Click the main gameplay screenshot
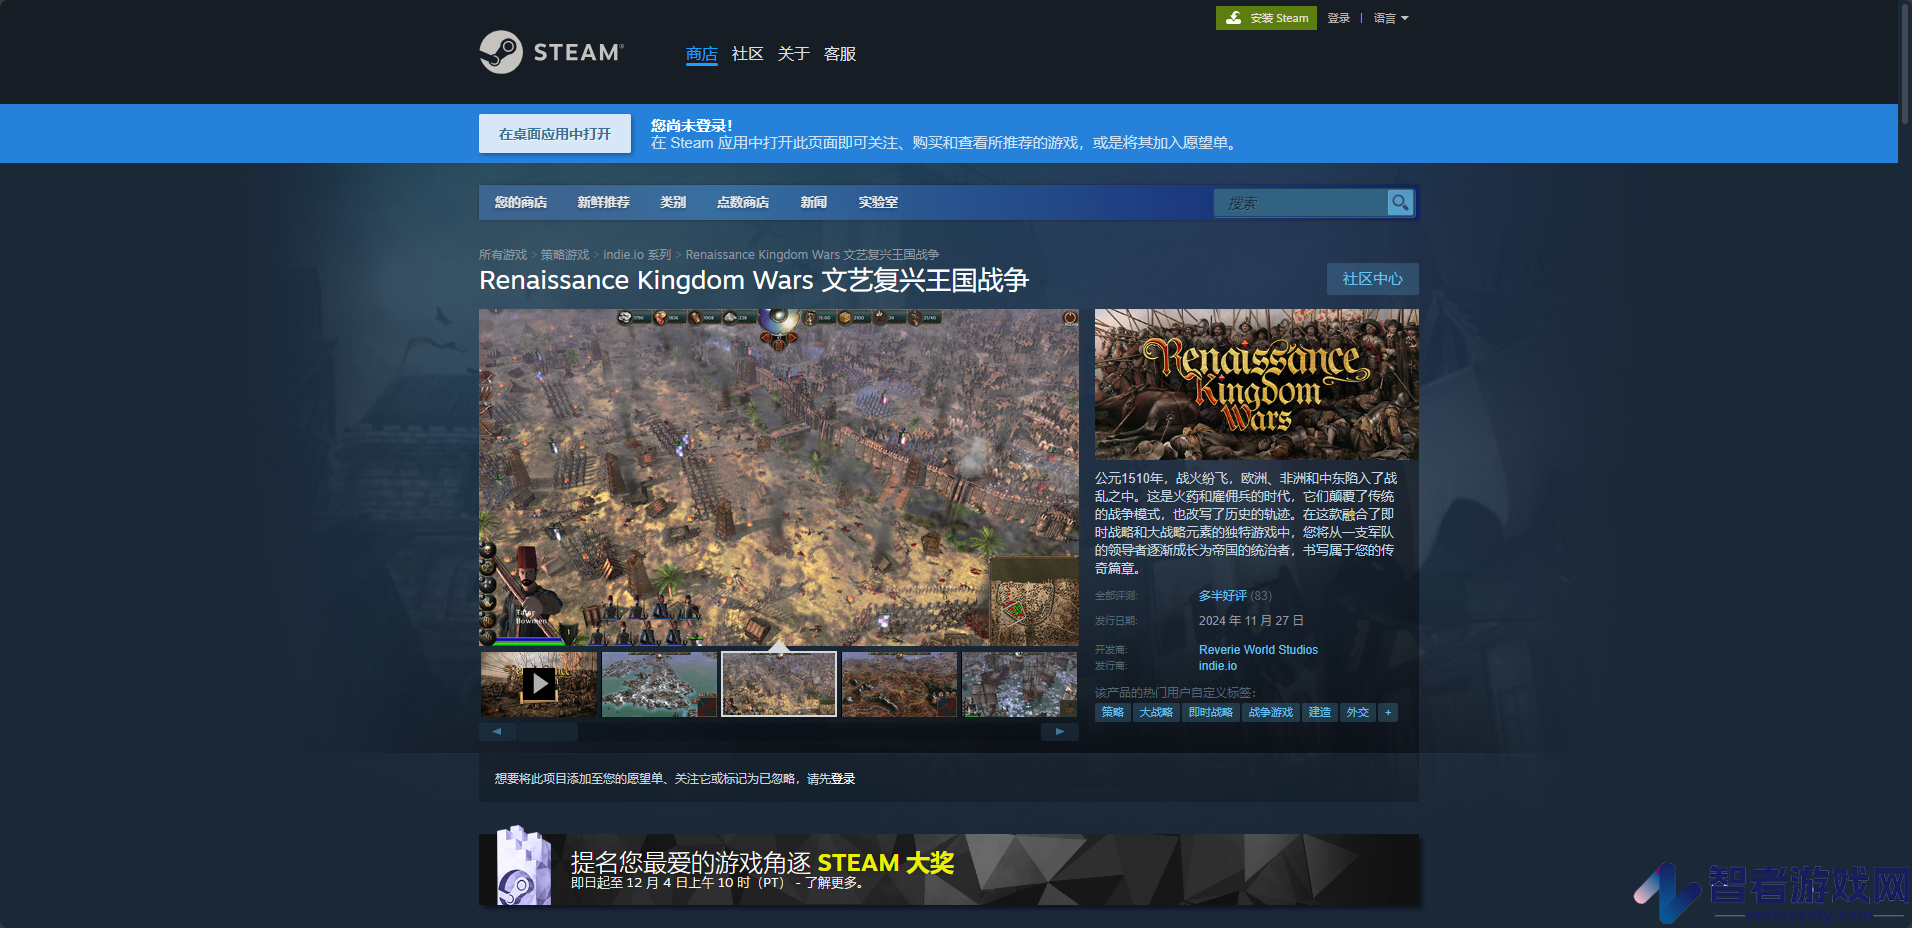 pos(779,477)
